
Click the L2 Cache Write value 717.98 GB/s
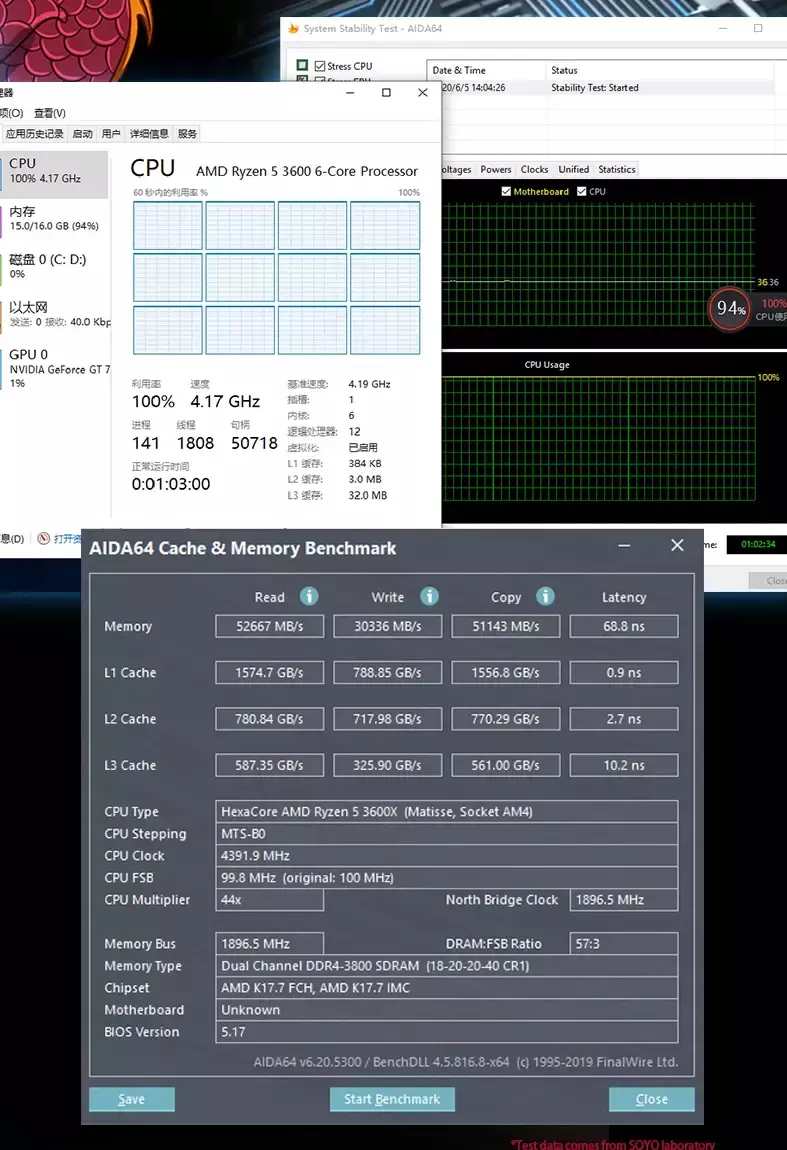[387, 719]
